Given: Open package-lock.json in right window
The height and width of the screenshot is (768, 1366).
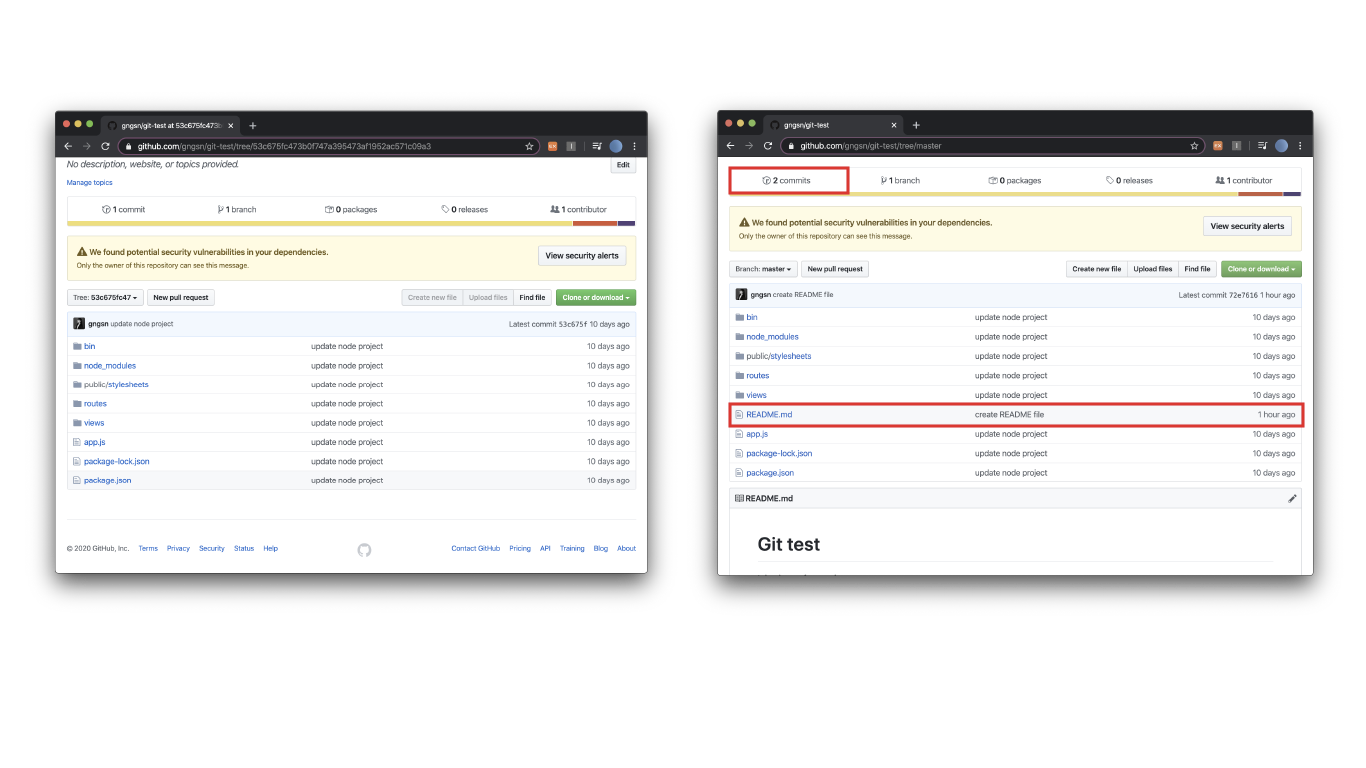Looking at the screenshot, I should point(779,453).
